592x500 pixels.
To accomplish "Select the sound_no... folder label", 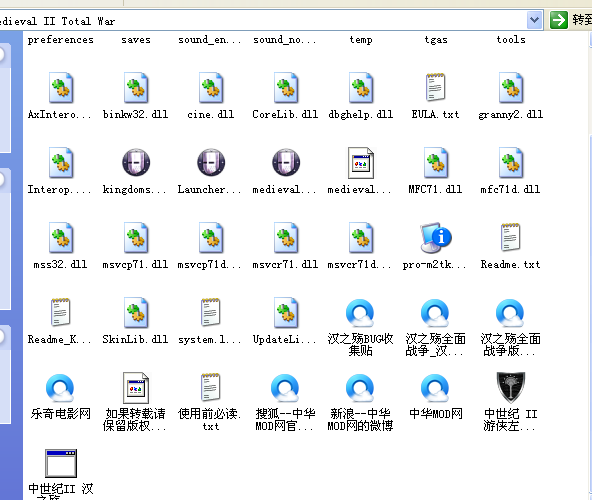I will [285, 40].
